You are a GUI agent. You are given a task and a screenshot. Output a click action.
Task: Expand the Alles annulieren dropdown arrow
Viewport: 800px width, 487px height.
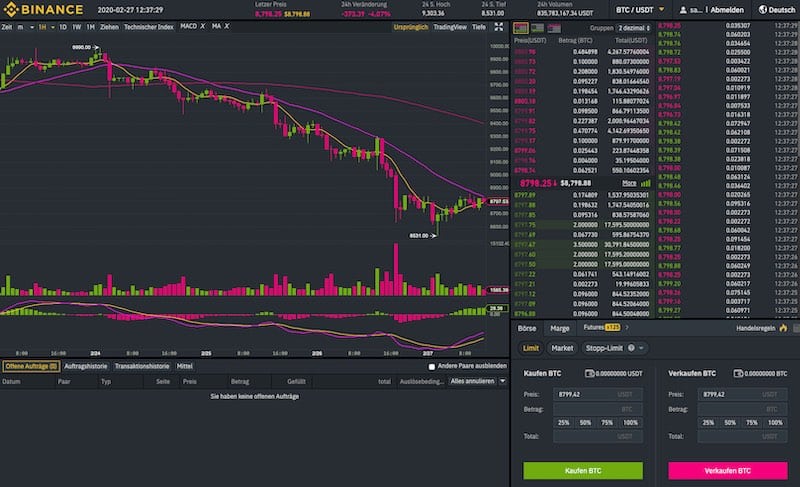point(503,381)
